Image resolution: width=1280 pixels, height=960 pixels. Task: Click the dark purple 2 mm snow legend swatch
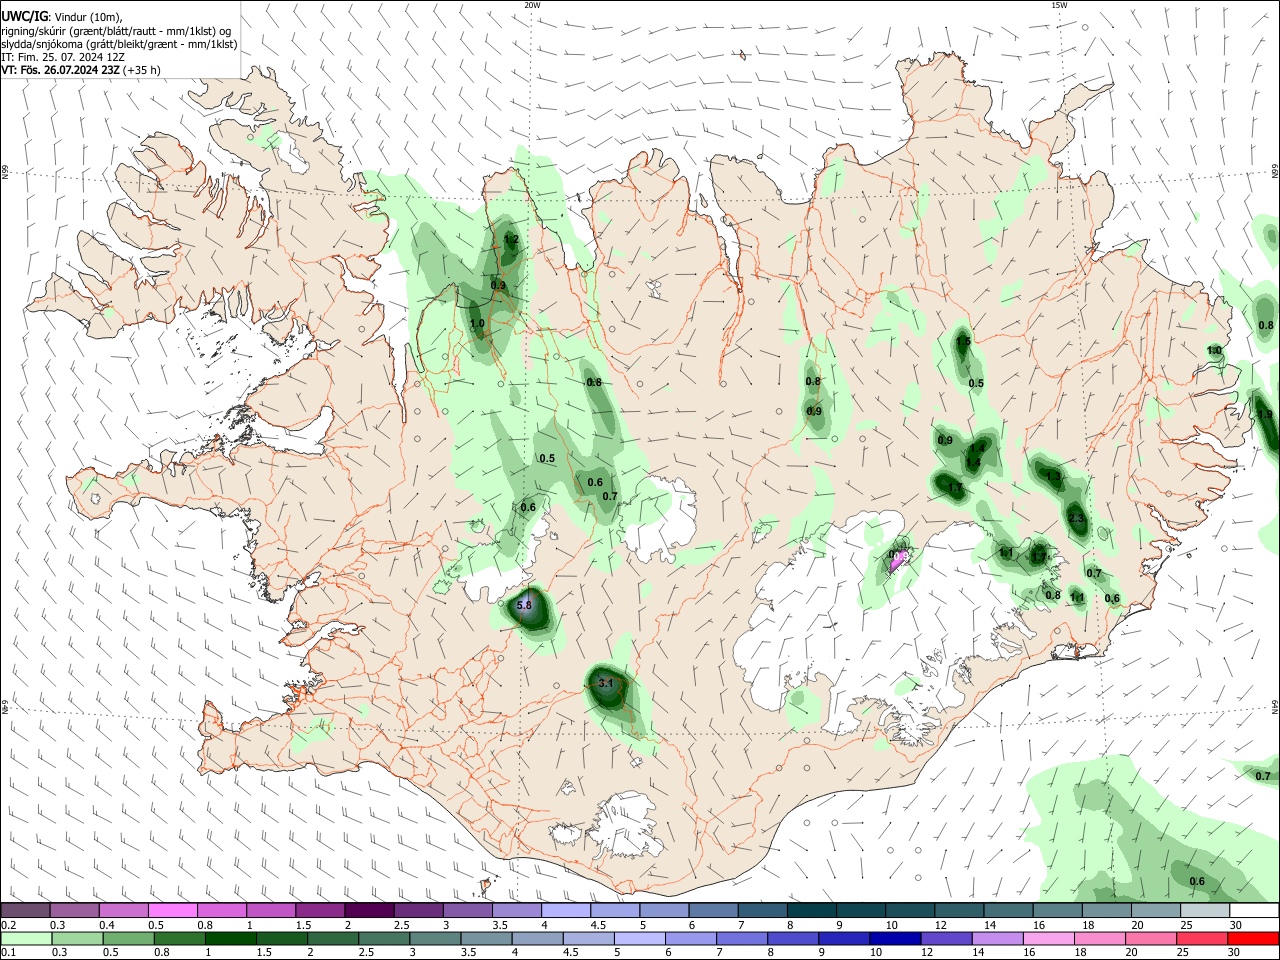tap(369, 911)
